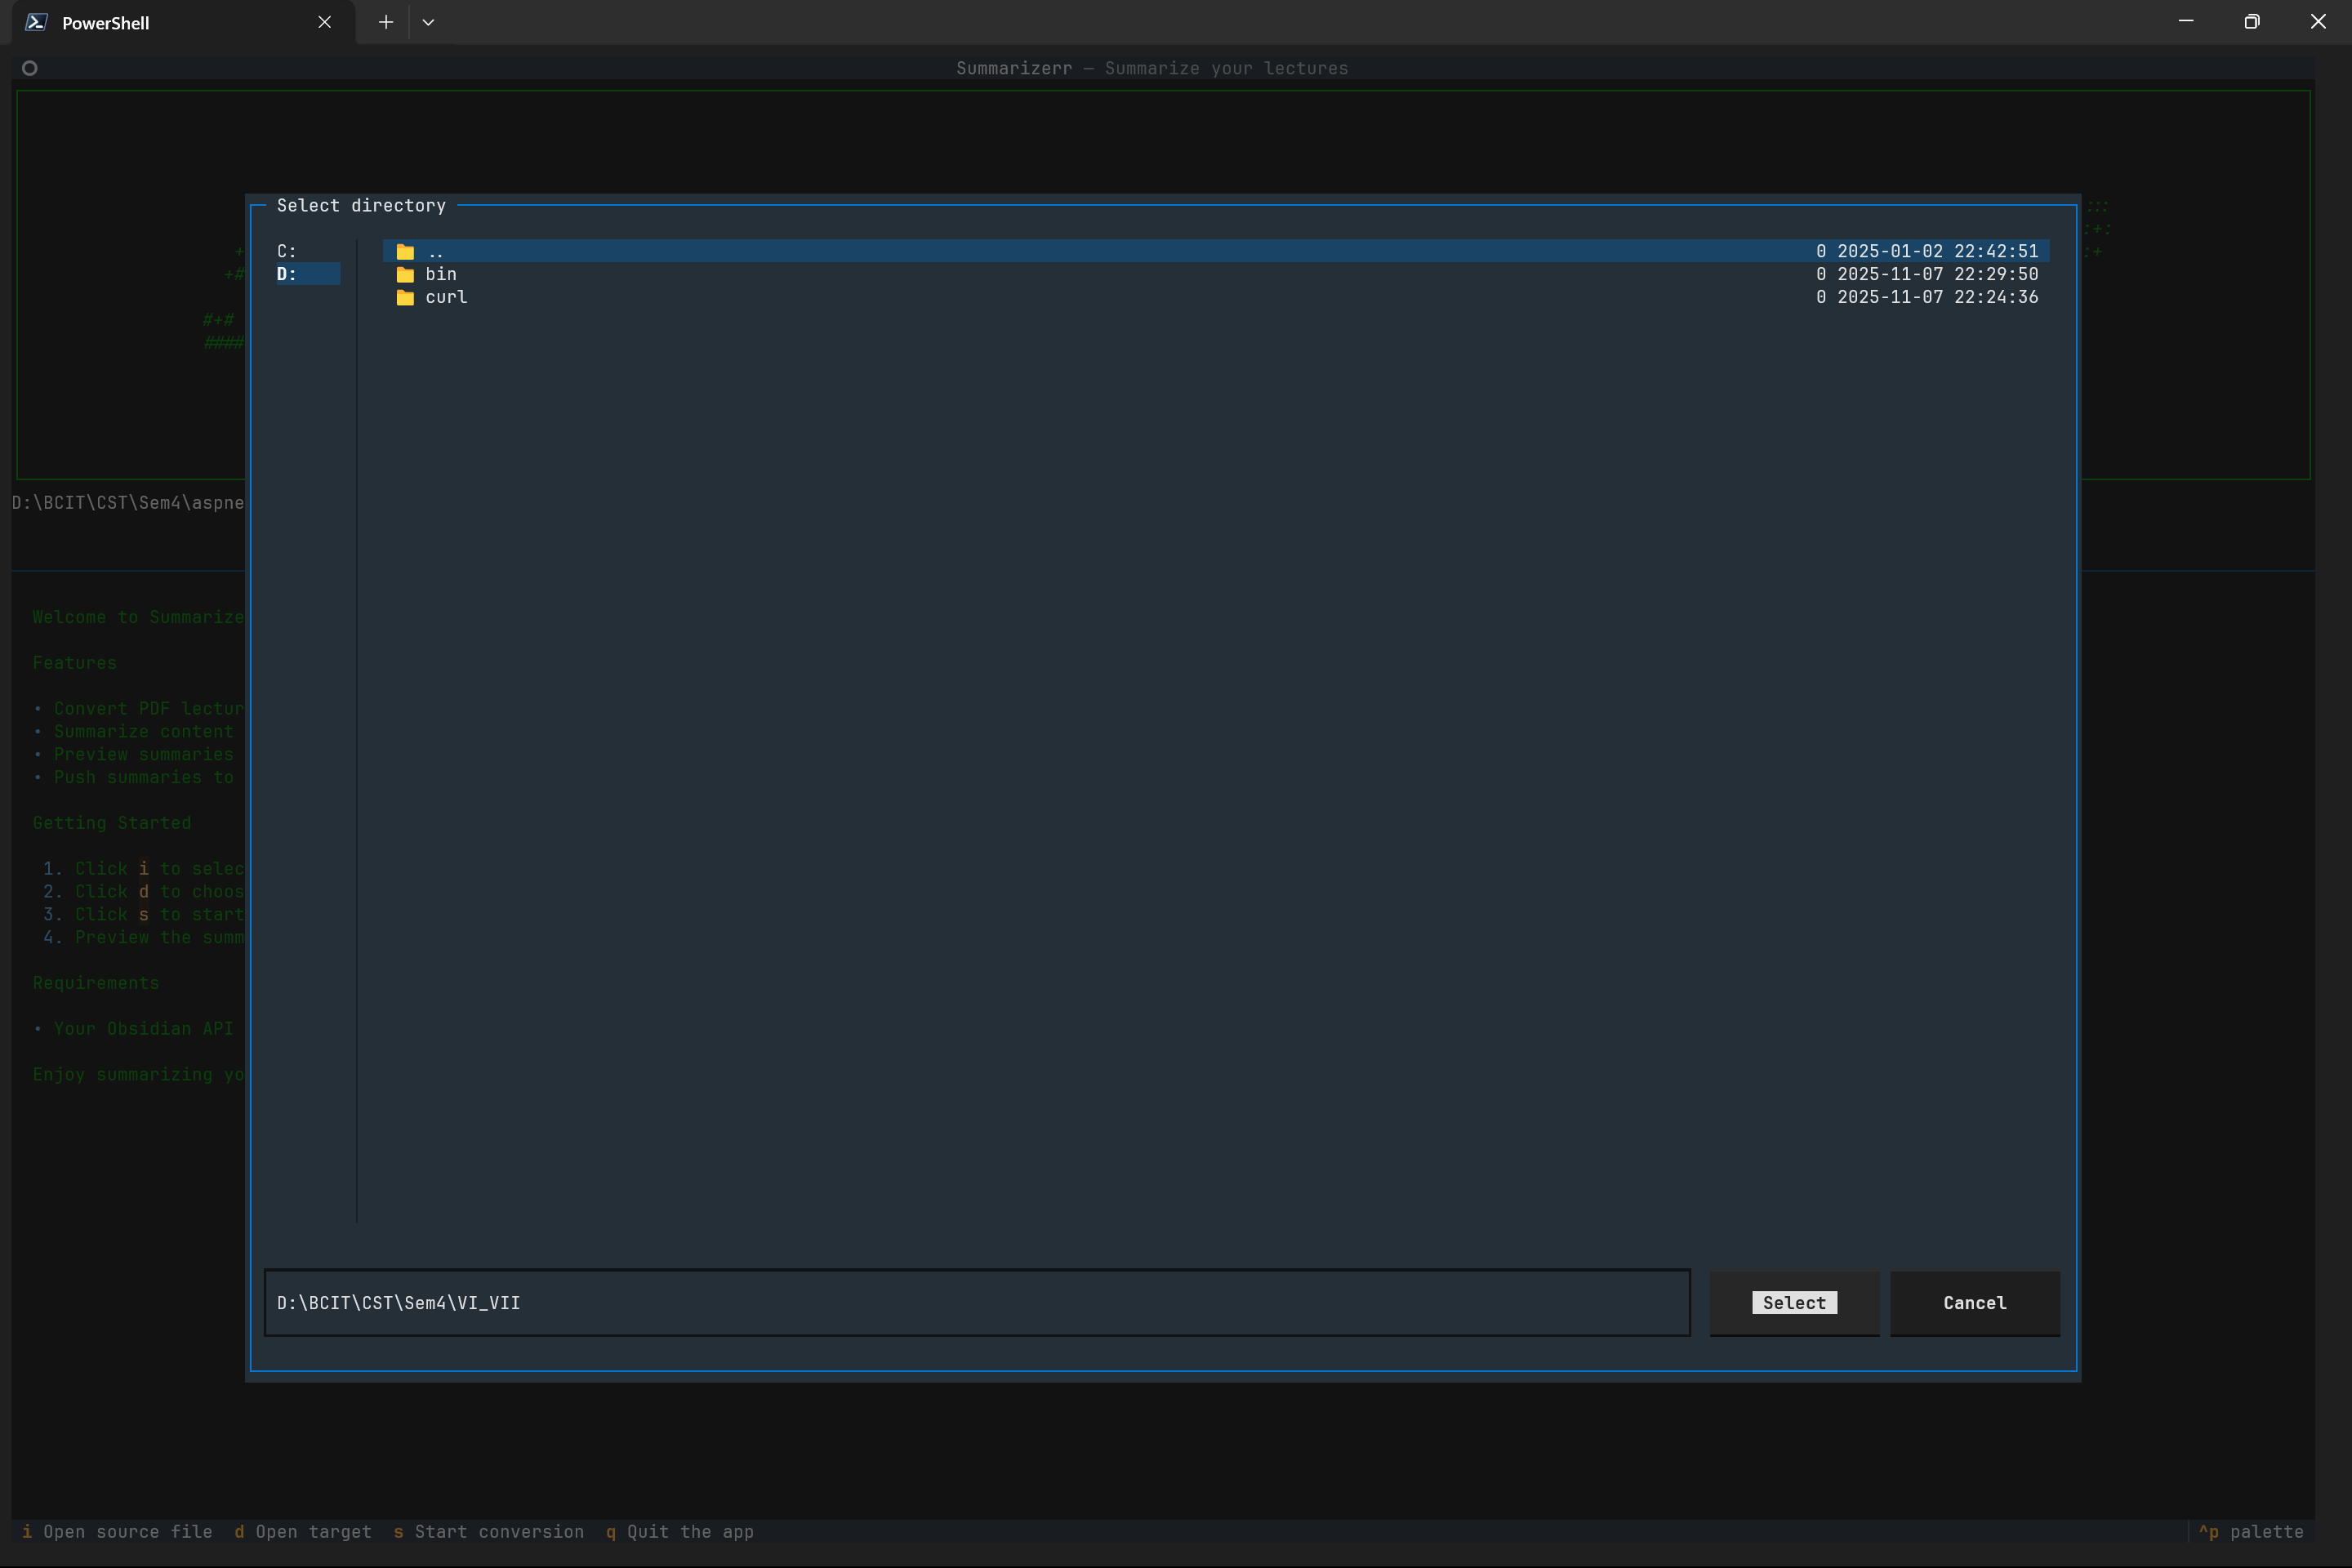Click the curl folder icon
The image size is (2352, 1568).
point(405,298)
